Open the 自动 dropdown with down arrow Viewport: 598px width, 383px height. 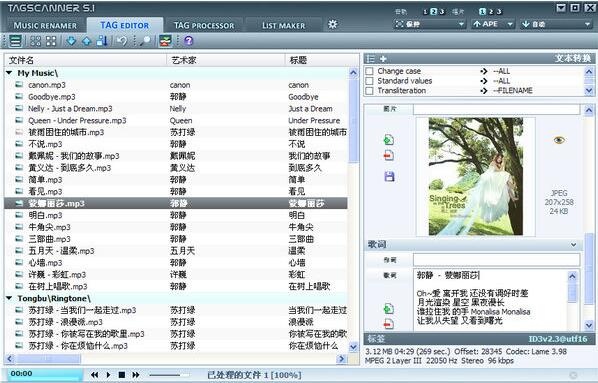(556, 24)
